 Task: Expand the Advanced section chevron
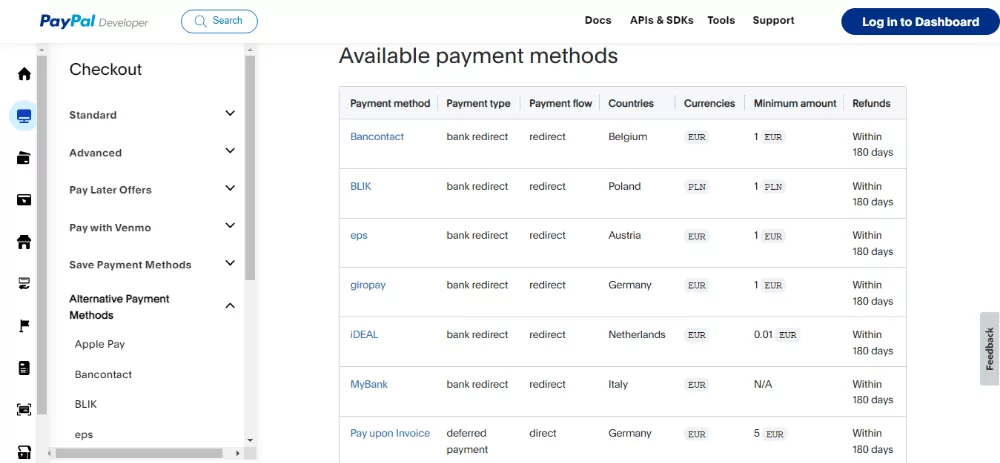(x=230, y=151)
